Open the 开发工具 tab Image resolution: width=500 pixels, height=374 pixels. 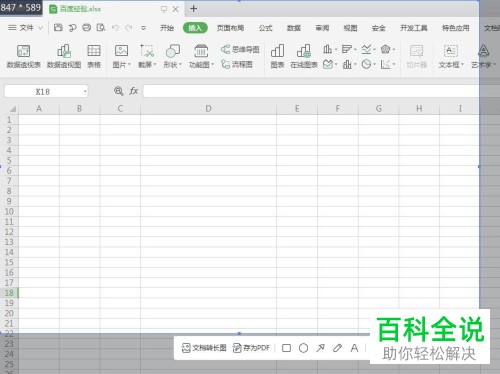(414, 28)
